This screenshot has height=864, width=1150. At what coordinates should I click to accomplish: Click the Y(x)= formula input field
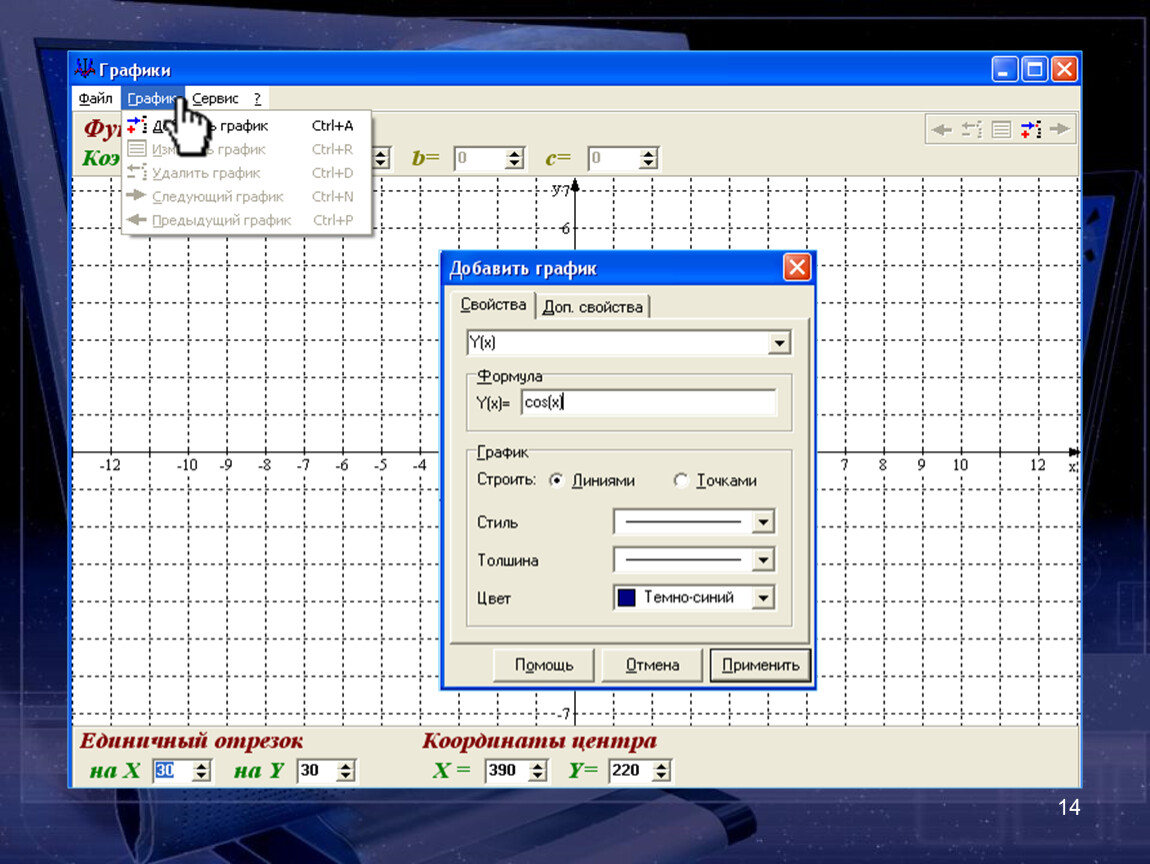647,403
